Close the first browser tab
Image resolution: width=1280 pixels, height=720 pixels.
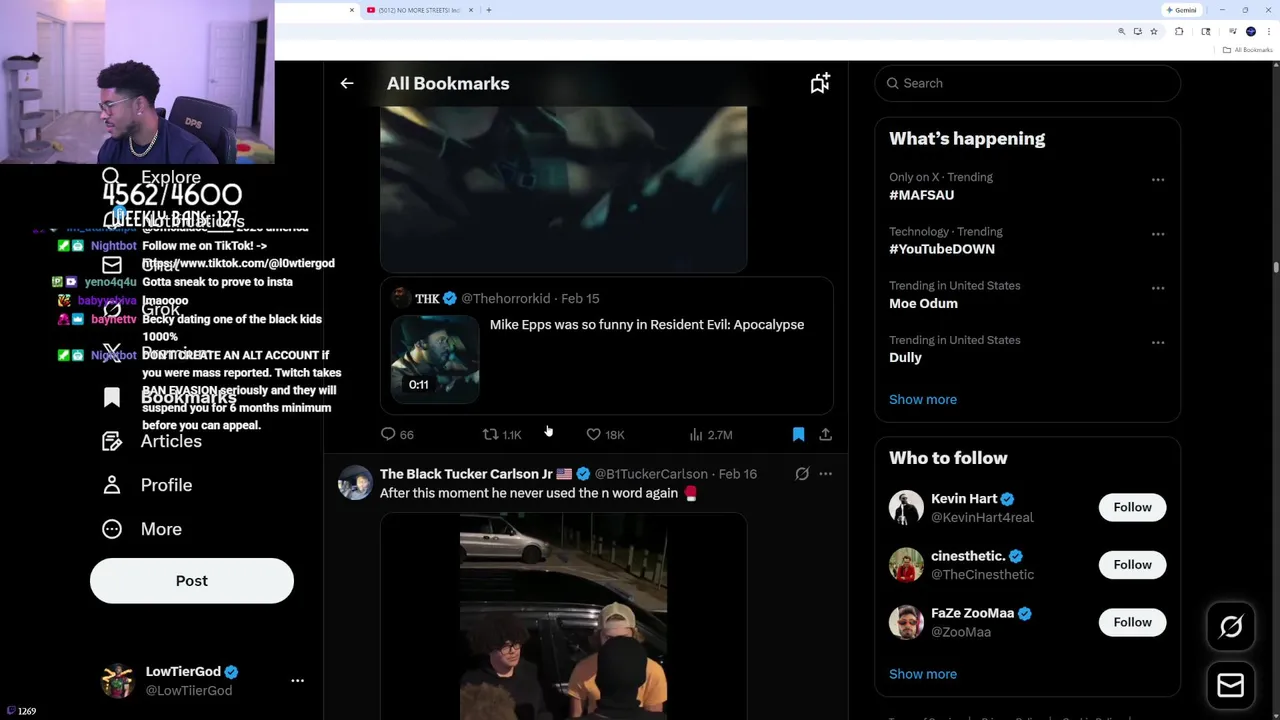point(351,10)
